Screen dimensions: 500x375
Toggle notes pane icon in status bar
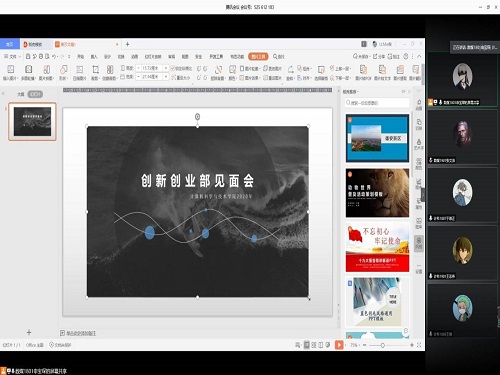point(298,345)
